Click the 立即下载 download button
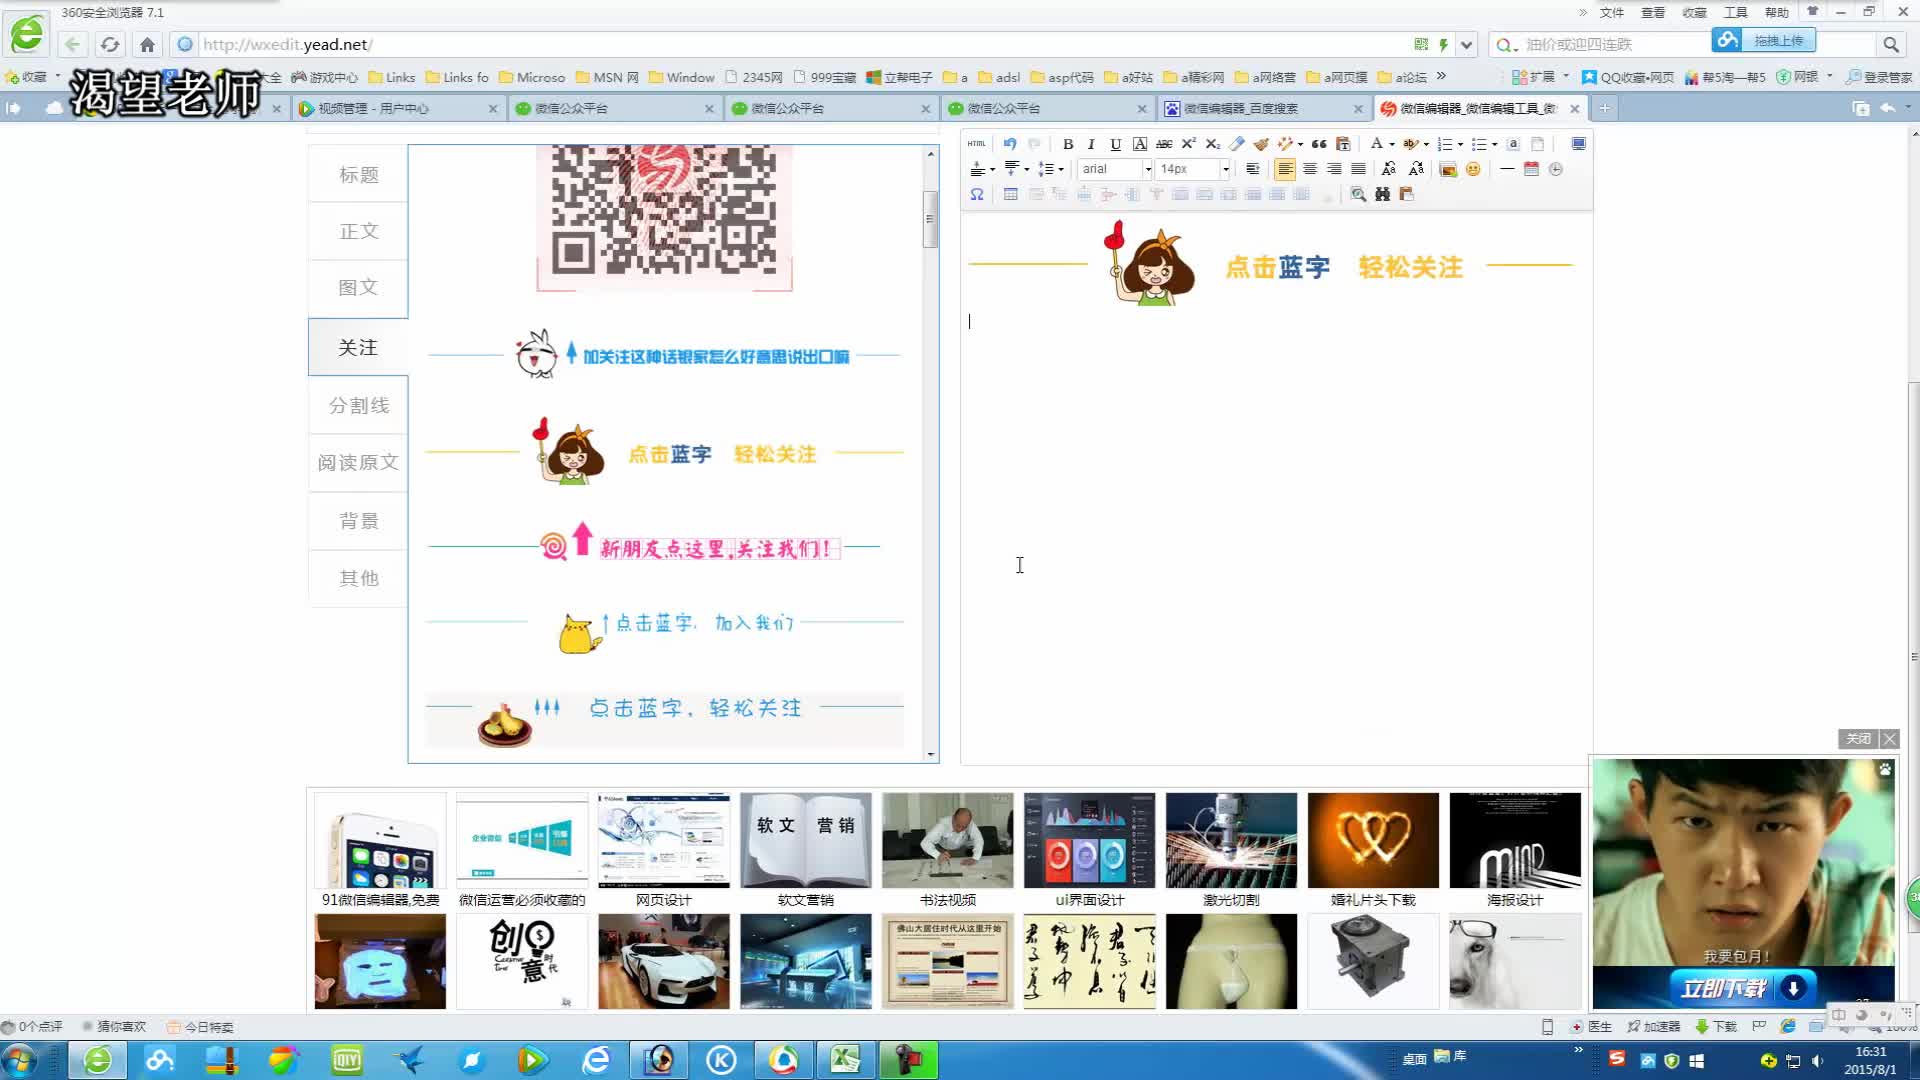1920x1080 pixels. [1743, 988]
